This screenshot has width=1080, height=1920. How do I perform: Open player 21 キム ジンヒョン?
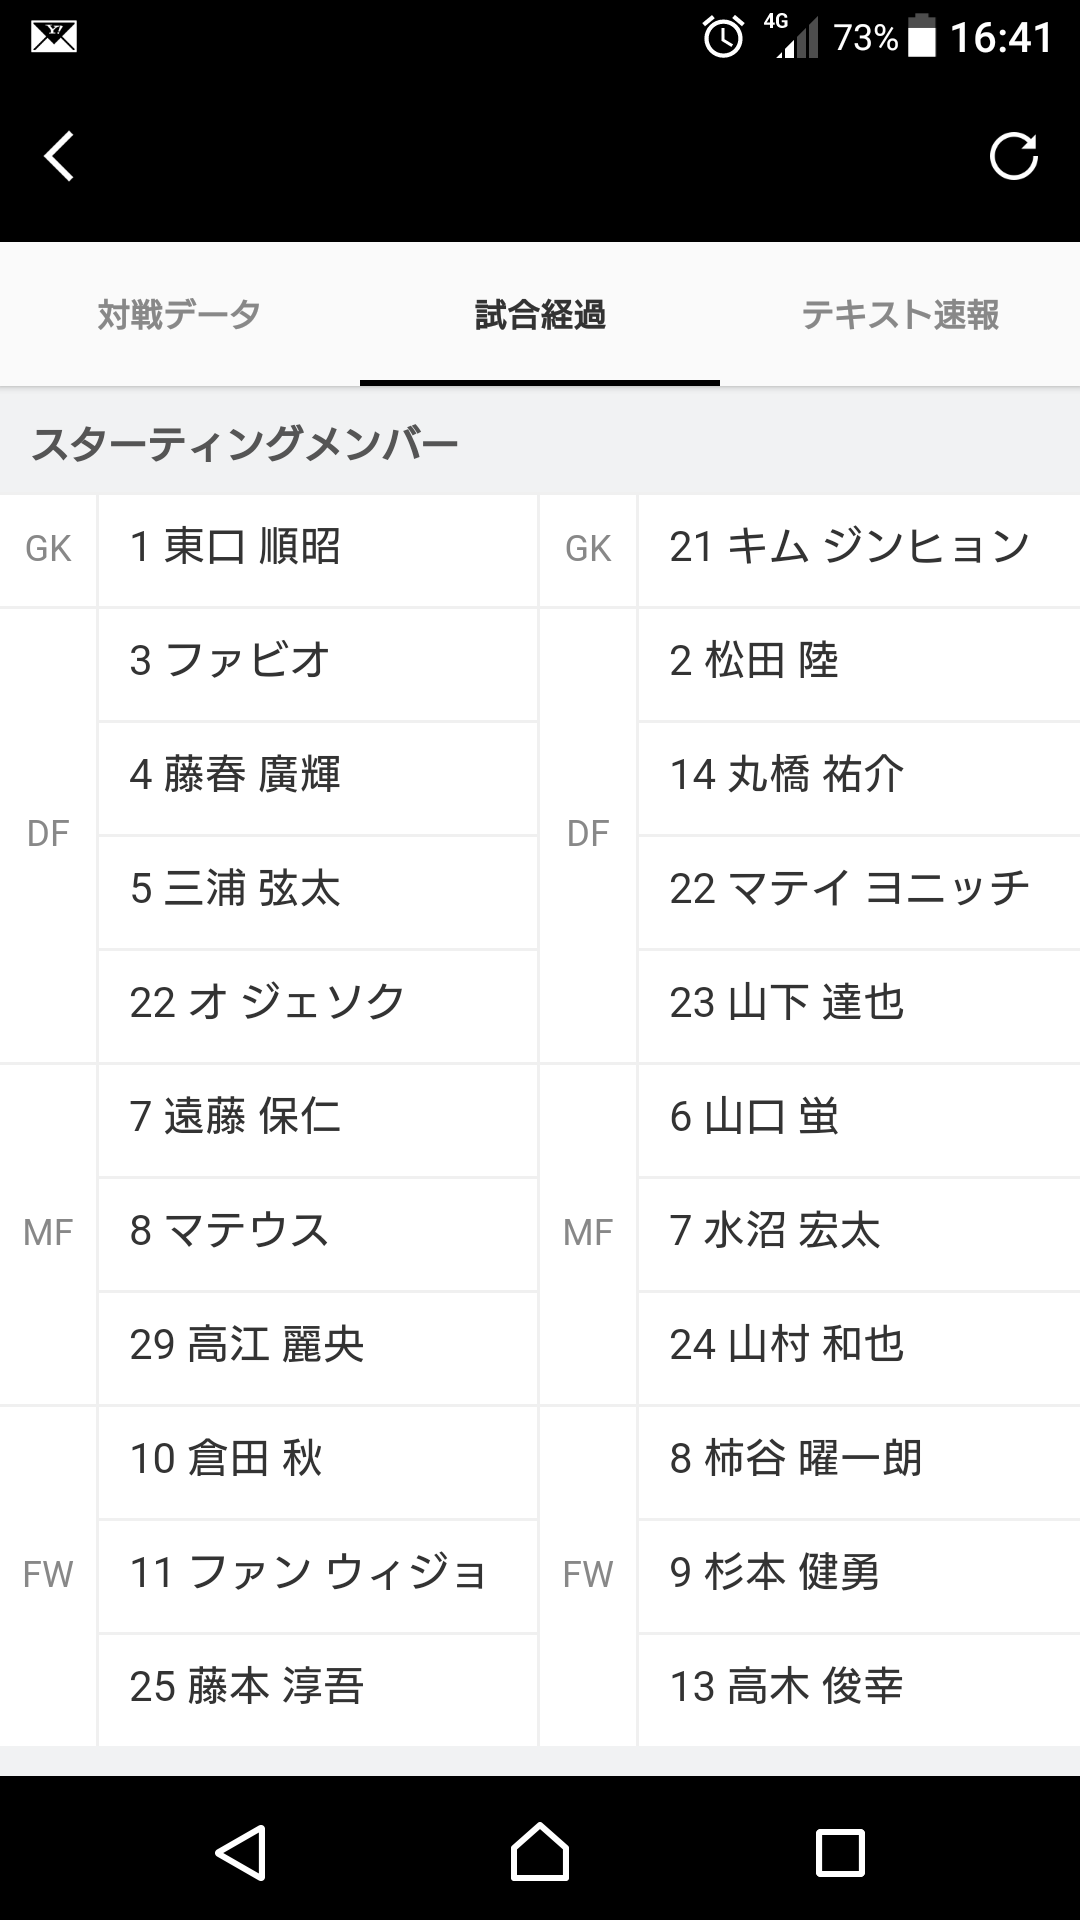click(x=858, y=549)
